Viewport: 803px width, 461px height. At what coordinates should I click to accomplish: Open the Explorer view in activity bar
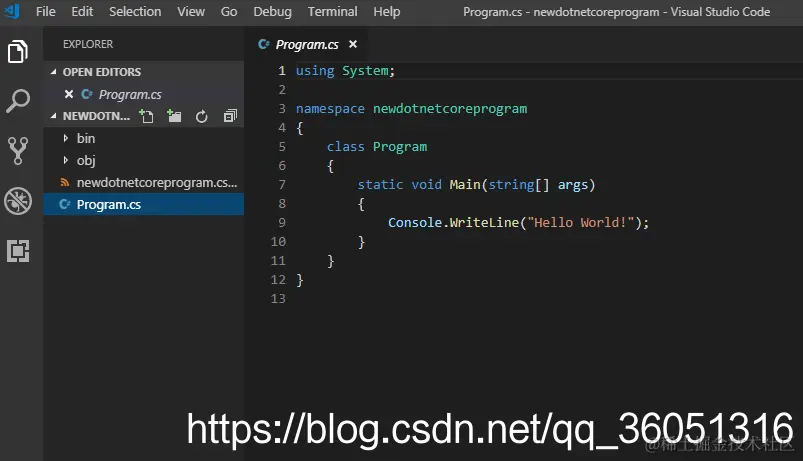pos(18,51)
